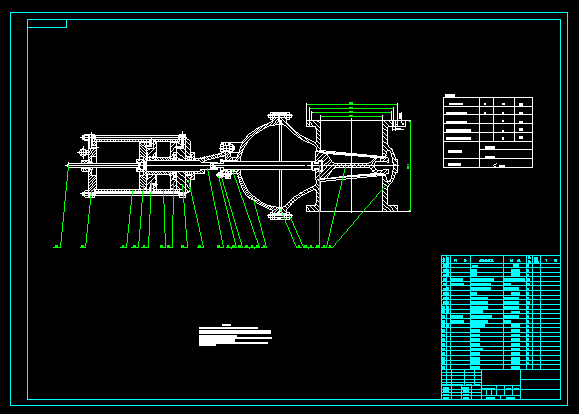Select the cyan parts list table
579x414 pixels.
pos(501,312)
